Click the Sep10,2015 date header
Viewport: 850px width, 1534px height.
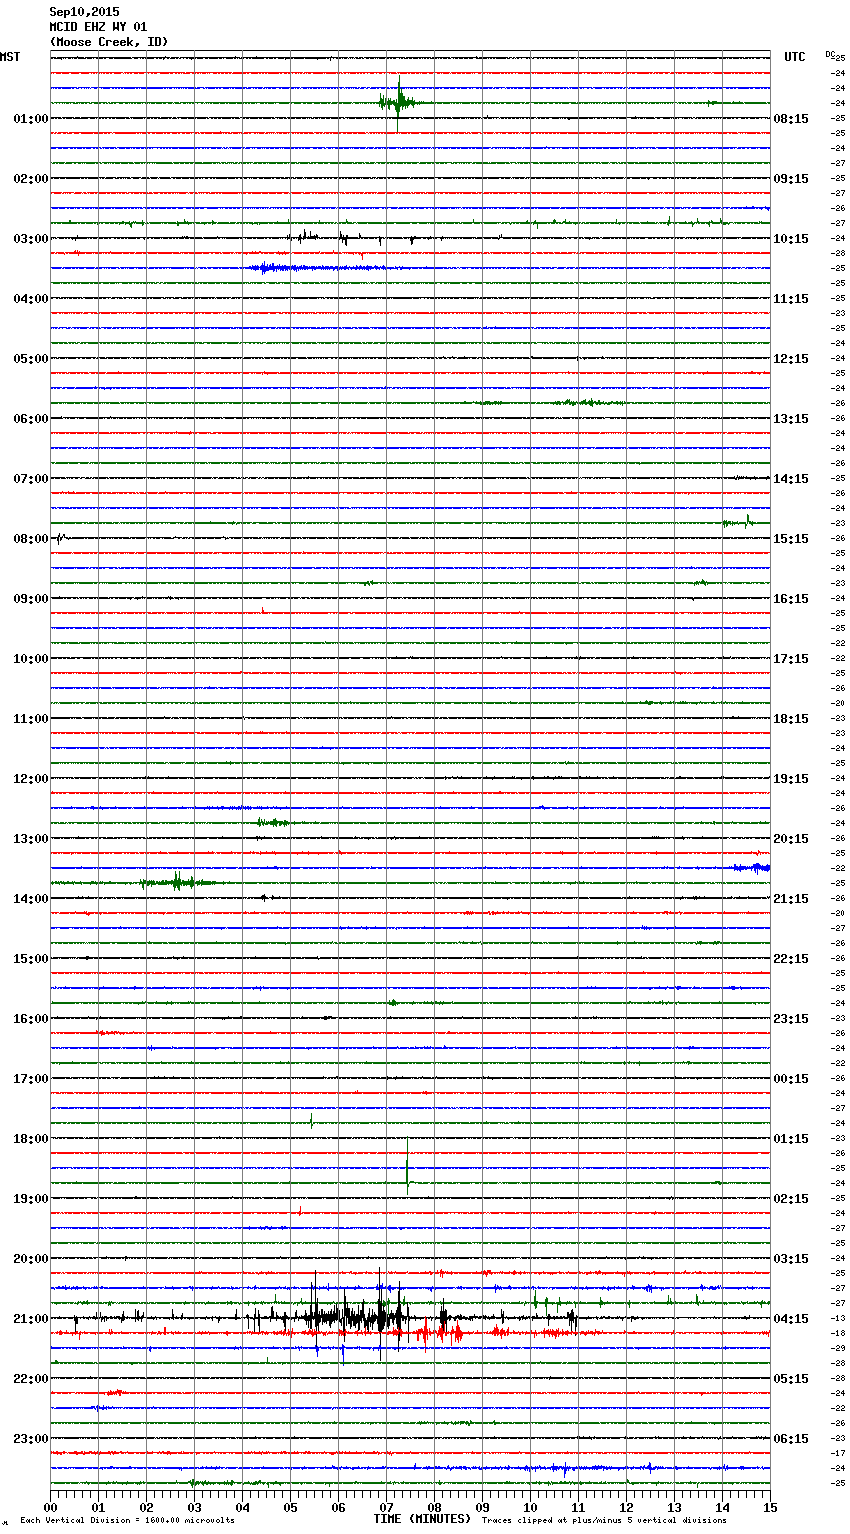click(84, 12)
